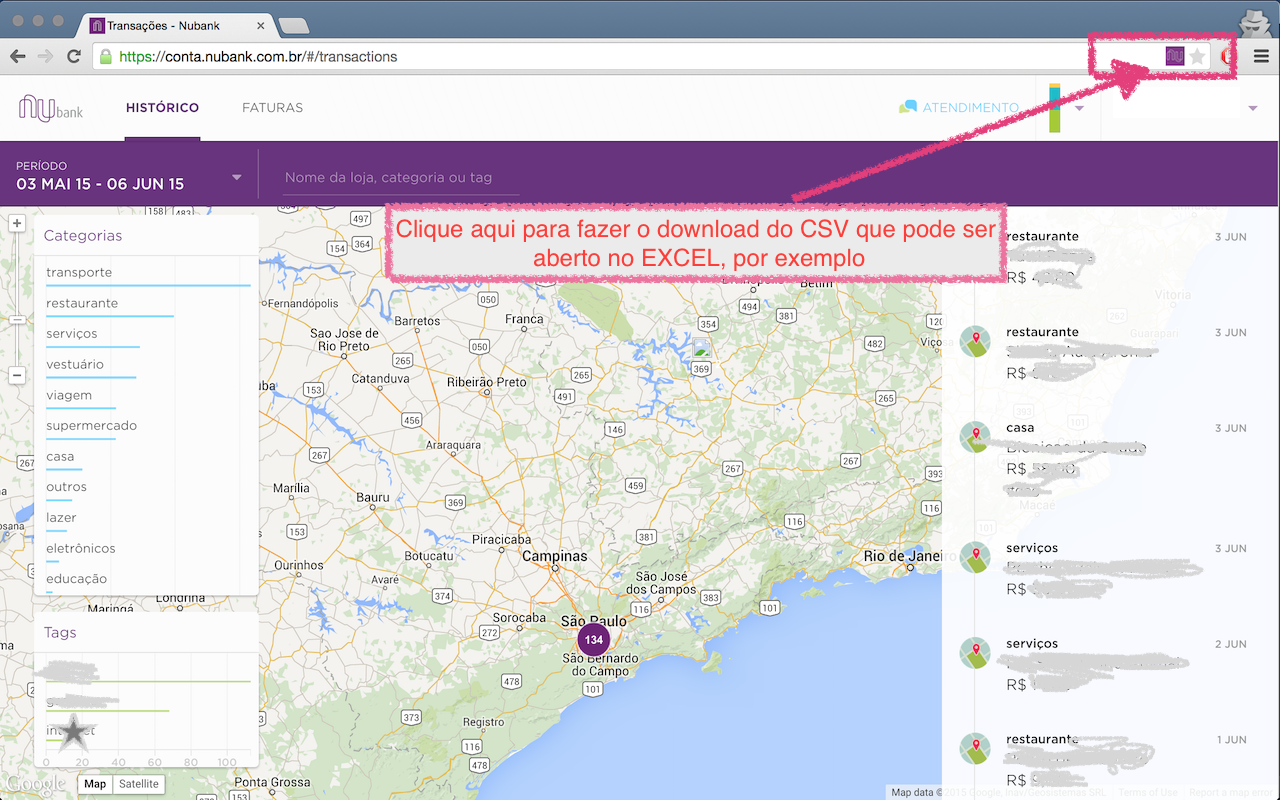
Task: Click the 1 JUN restaurante transaction icon
Action: [x=974, y=749]
